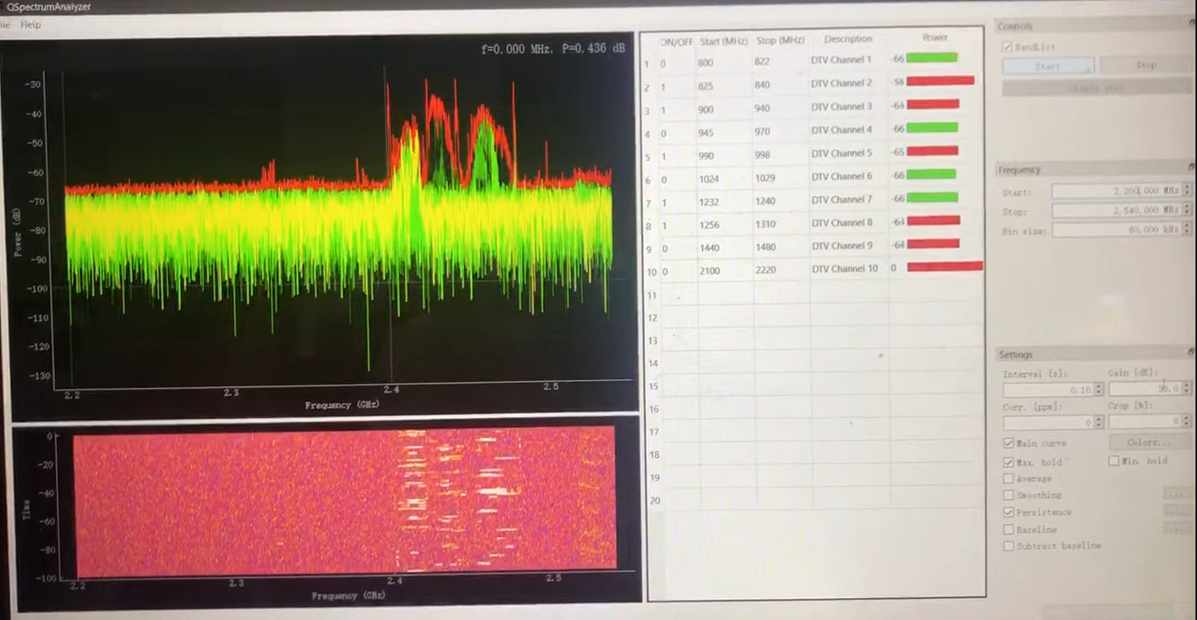Open Baseline options ellipsis button
The height and width of the screenshot is (620, 1197).
(x=1176, y=529)
